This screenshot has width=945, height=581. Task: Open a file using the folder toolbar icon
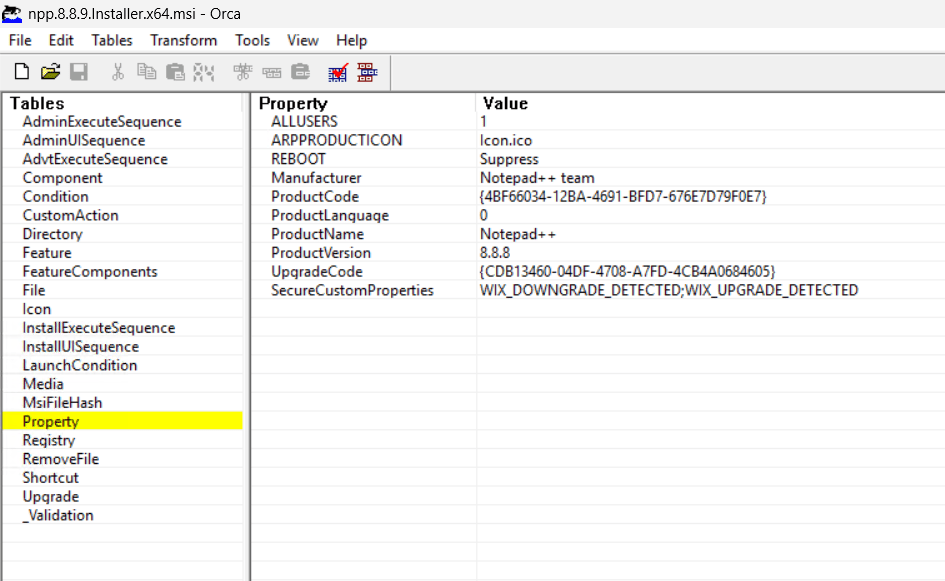pyautogui.click(x=50, y=71)
